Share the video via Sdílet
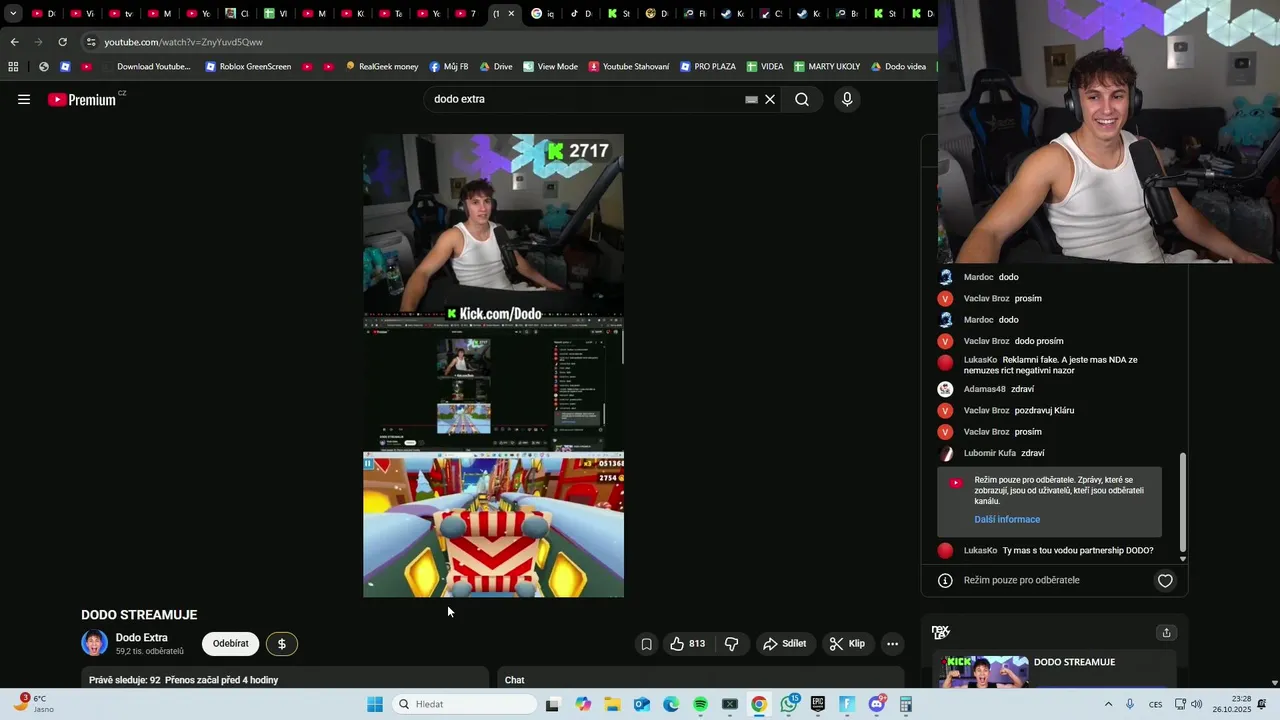This screenshot has height=720, width=1280. (785, 644)
